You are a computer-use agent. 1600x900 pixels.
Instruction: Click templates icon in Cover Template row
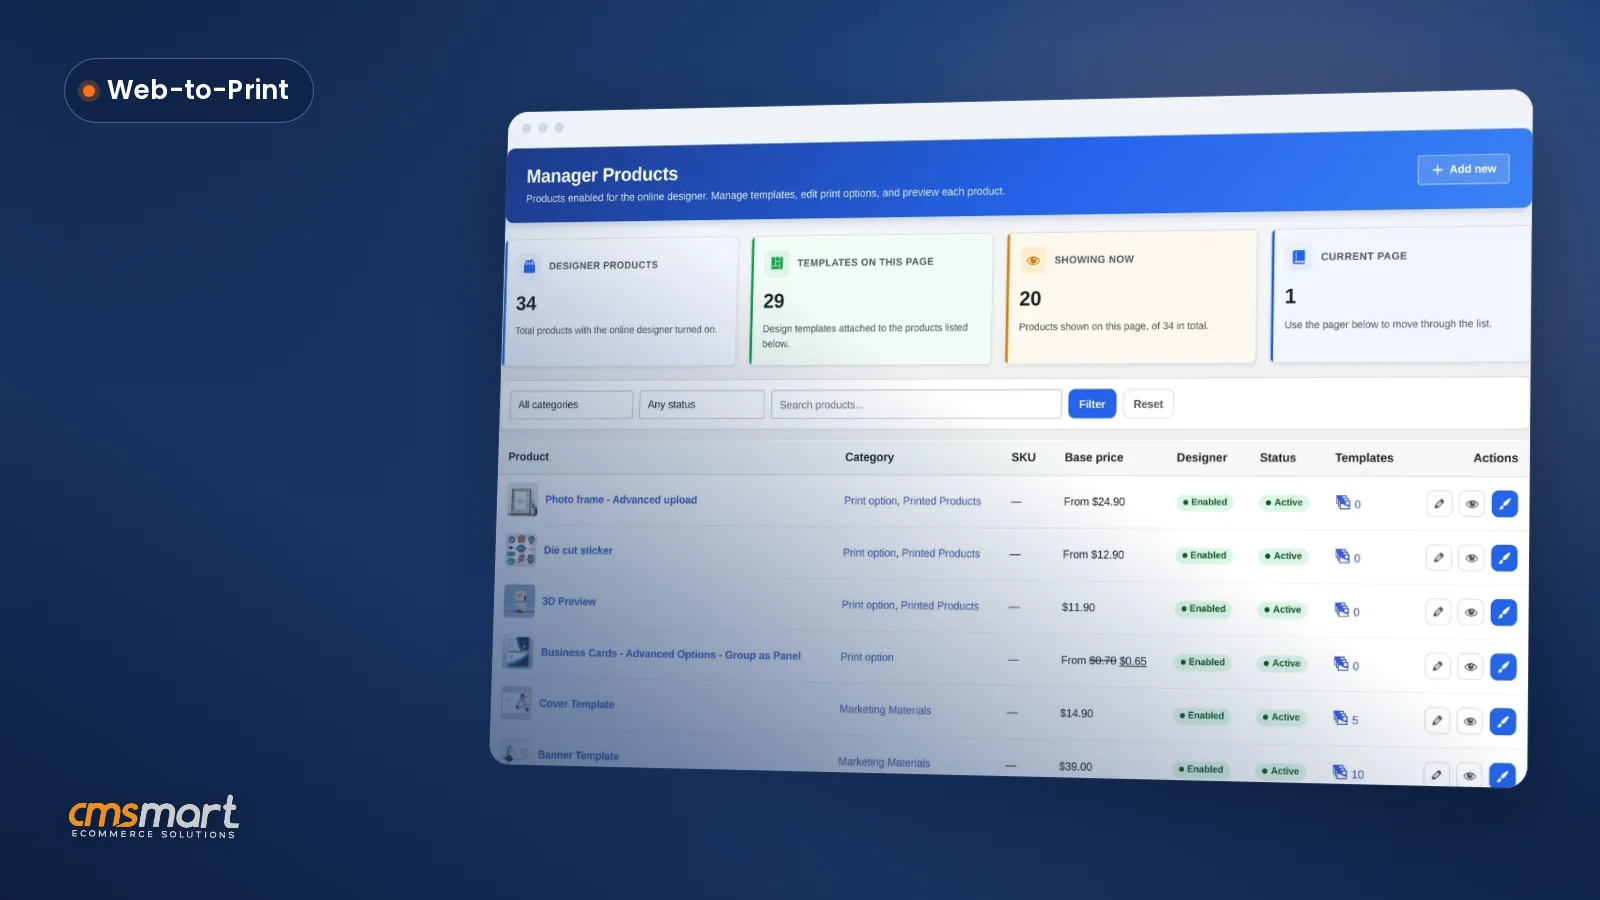pos(1340,718)
